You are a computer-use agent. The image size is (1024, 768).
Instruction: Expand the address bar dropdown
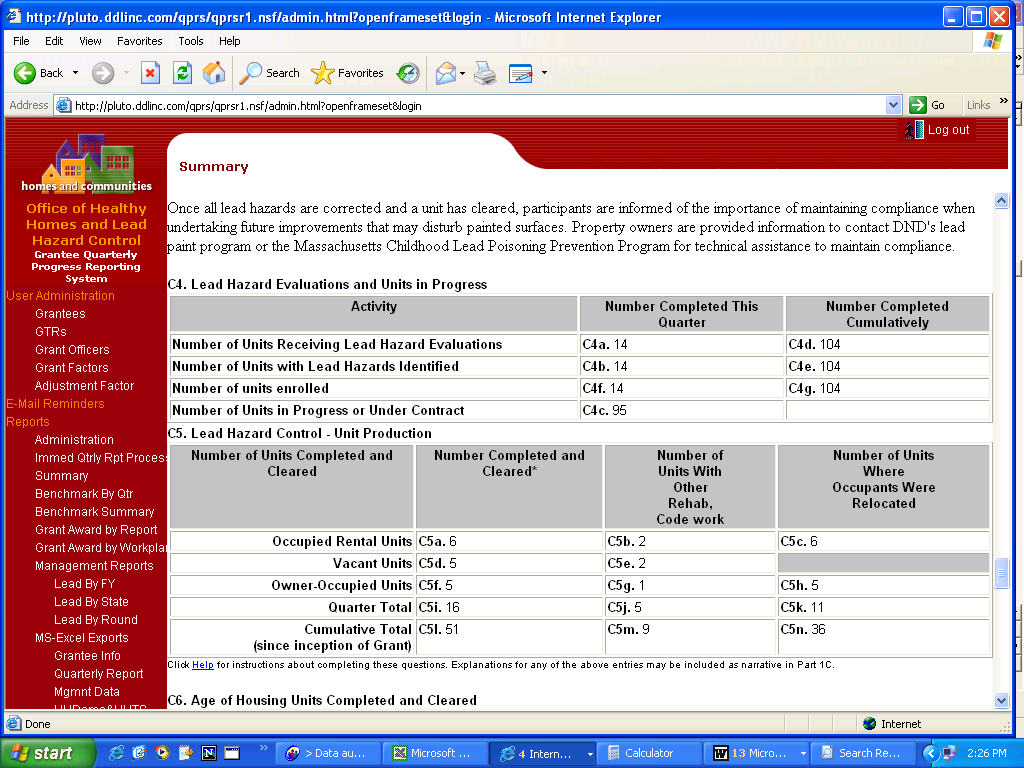tap(893, 105)
